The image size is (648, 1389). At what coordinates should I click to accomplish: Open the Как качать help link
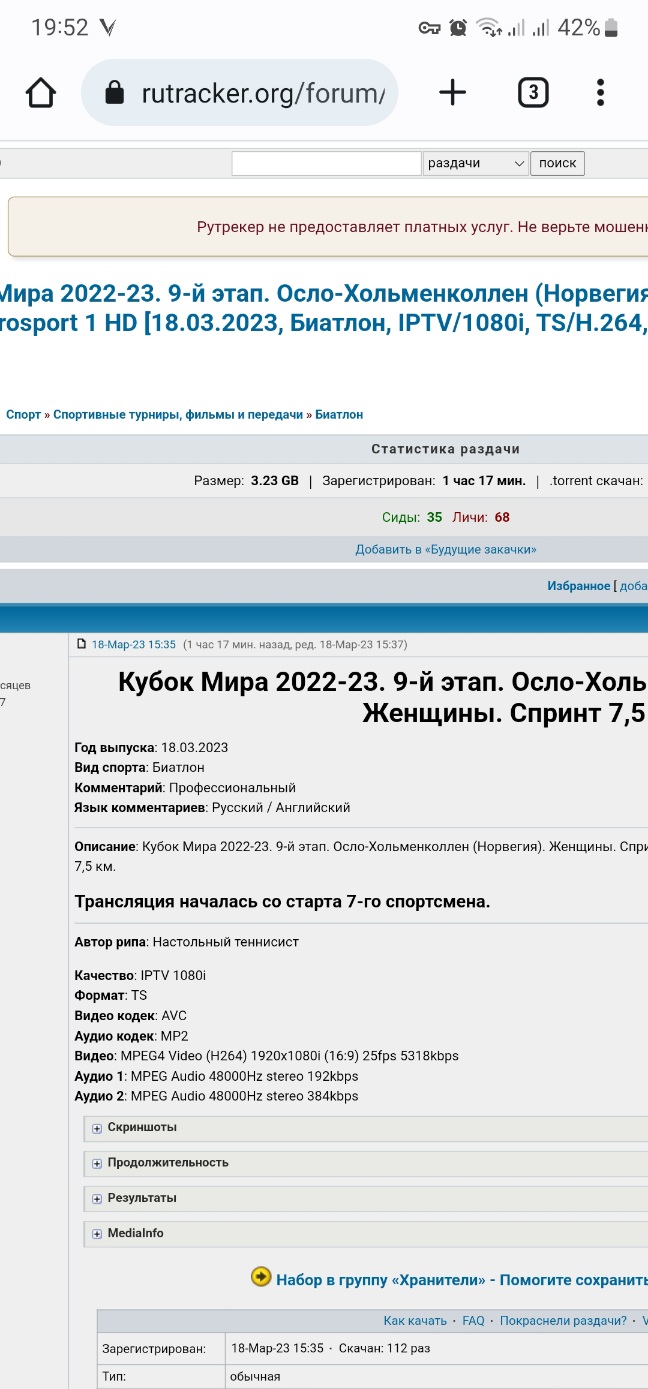pyautogui.click(x=415, y=1321)
